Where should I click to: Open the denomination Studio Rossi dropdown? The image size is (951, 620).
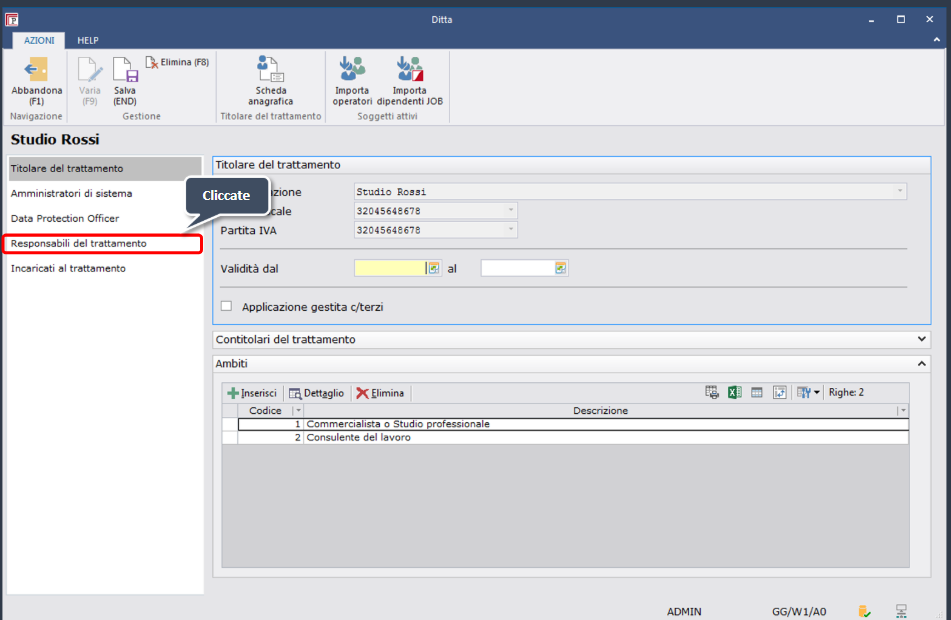point(899,191)
